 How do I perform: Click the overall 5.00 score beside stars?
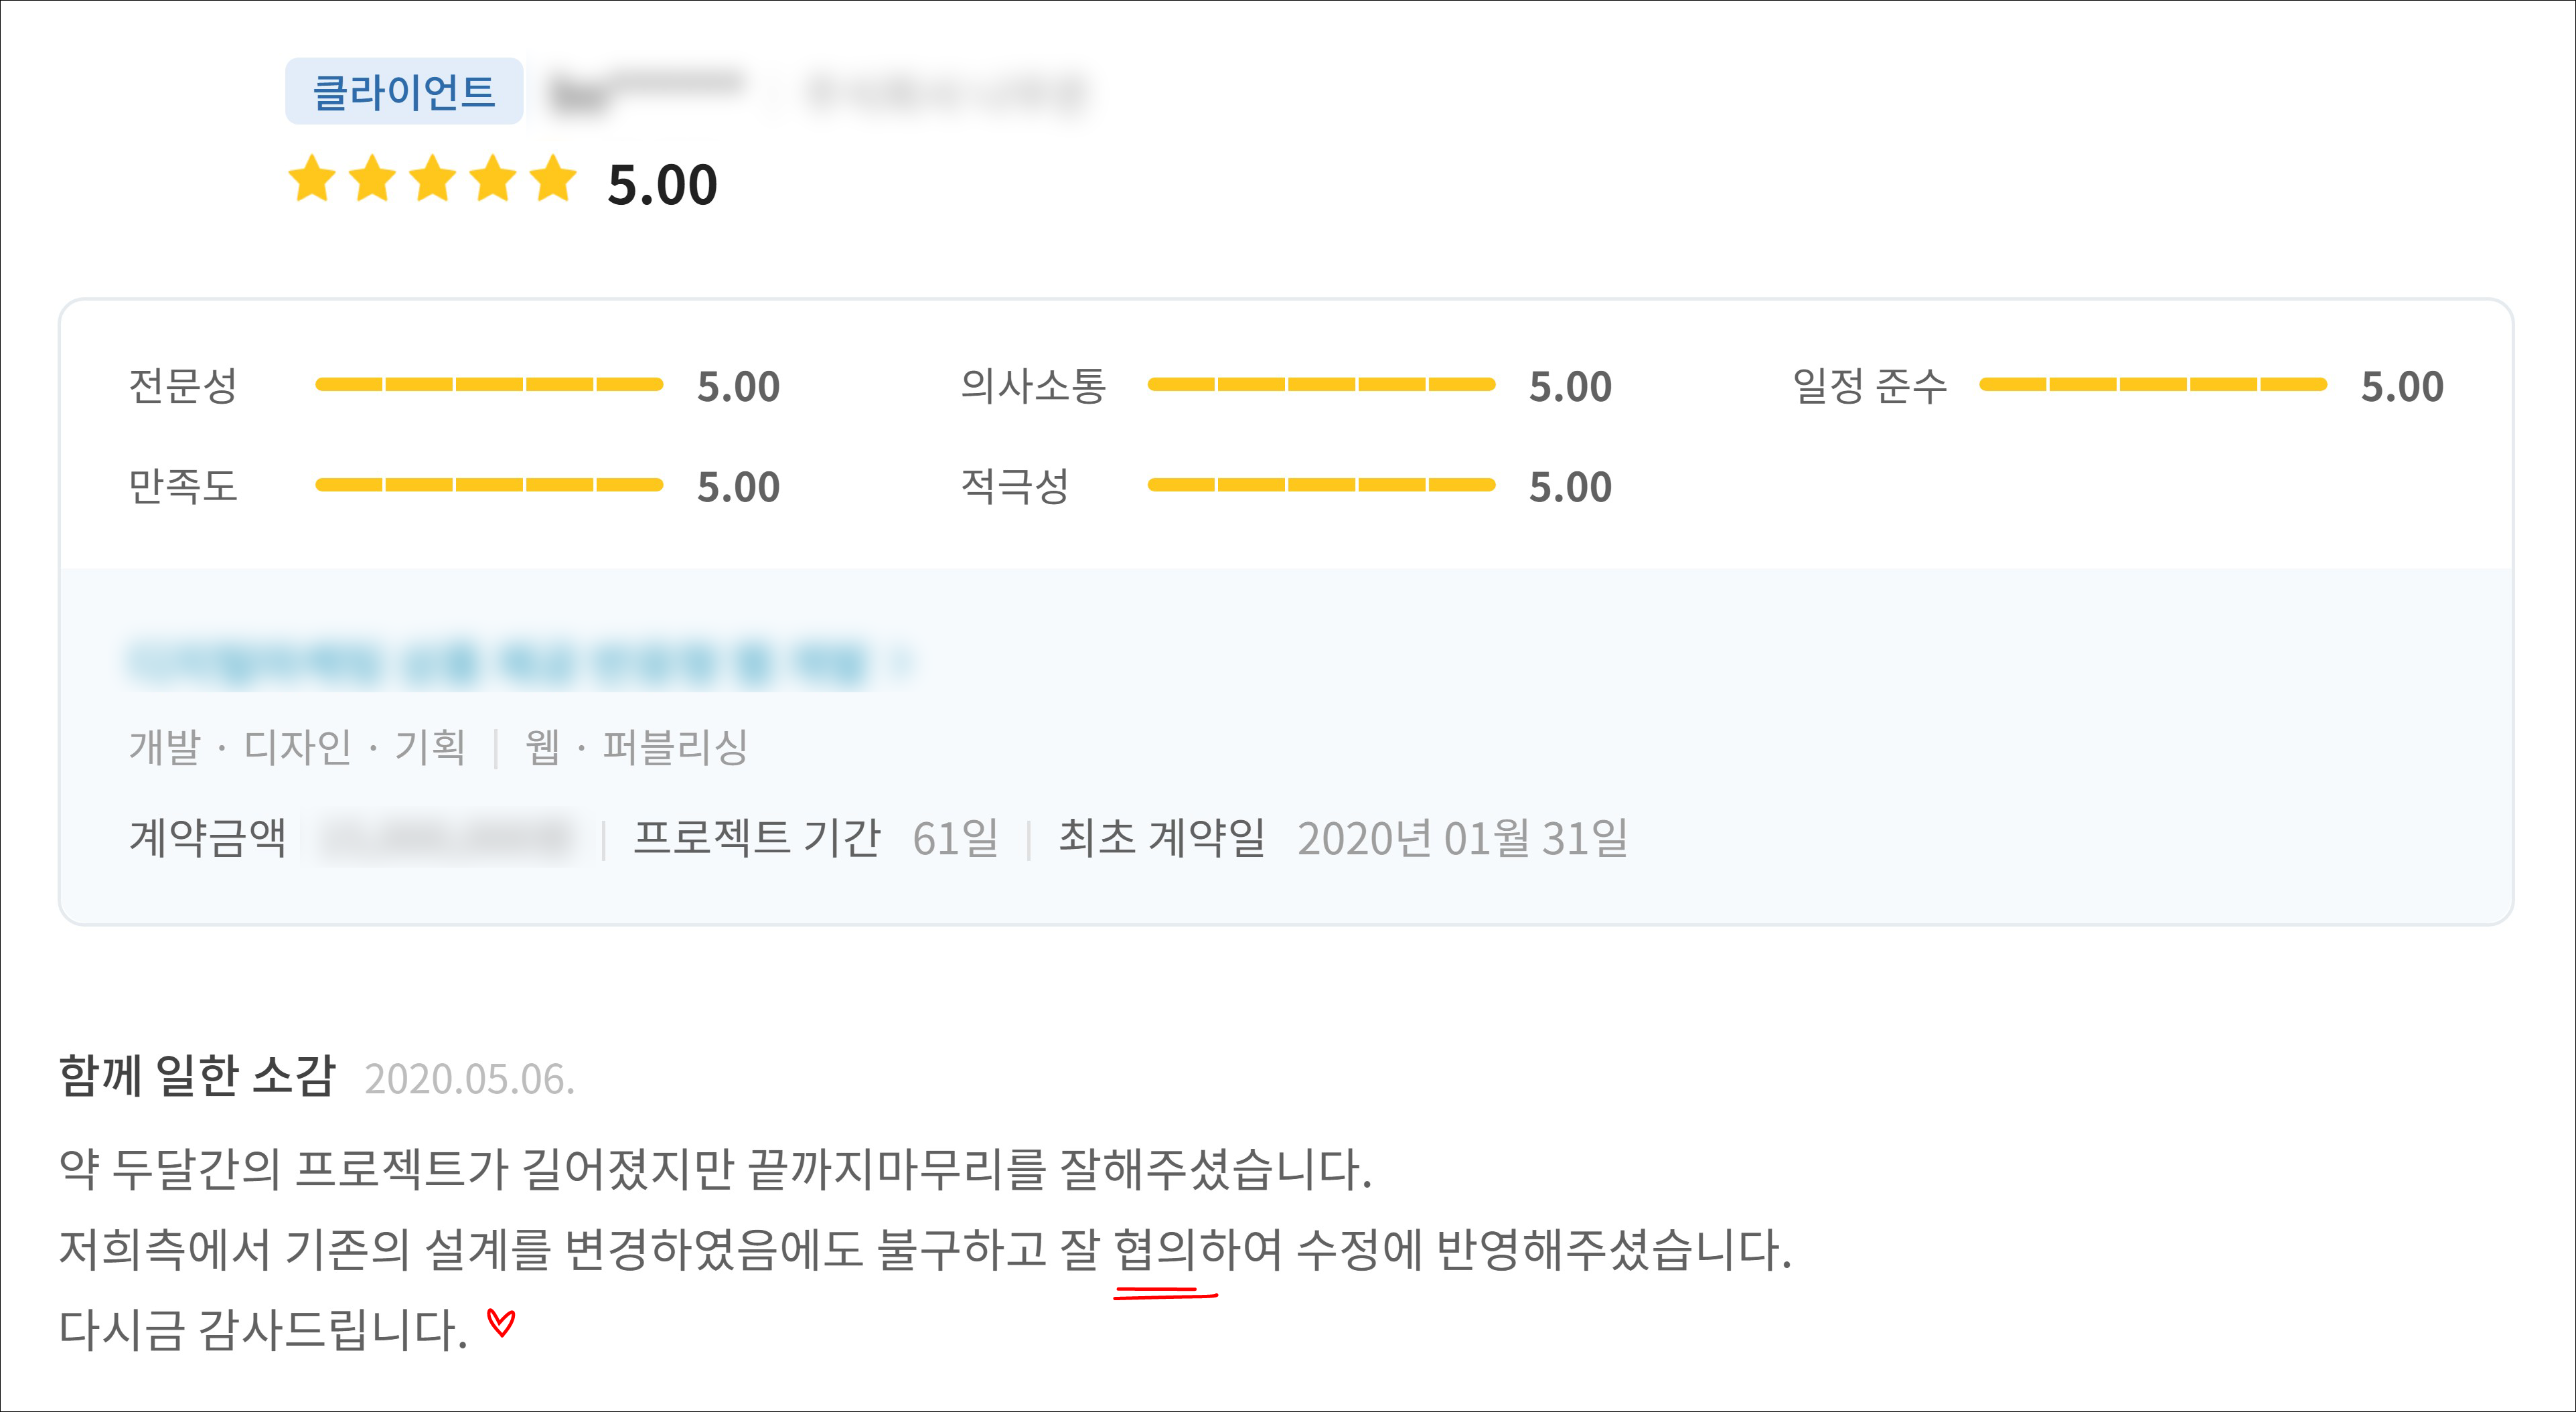(662, 185)
